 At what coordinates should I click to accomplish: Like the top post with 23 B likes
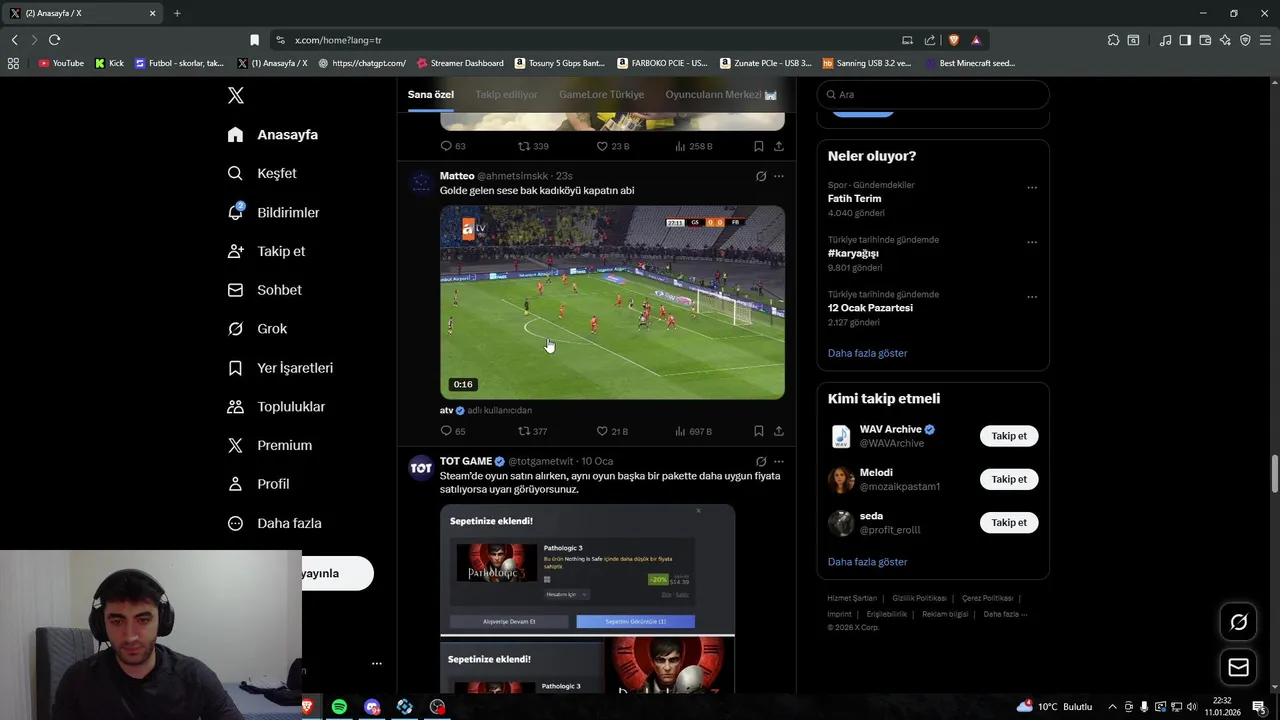[x=612, y=146]
